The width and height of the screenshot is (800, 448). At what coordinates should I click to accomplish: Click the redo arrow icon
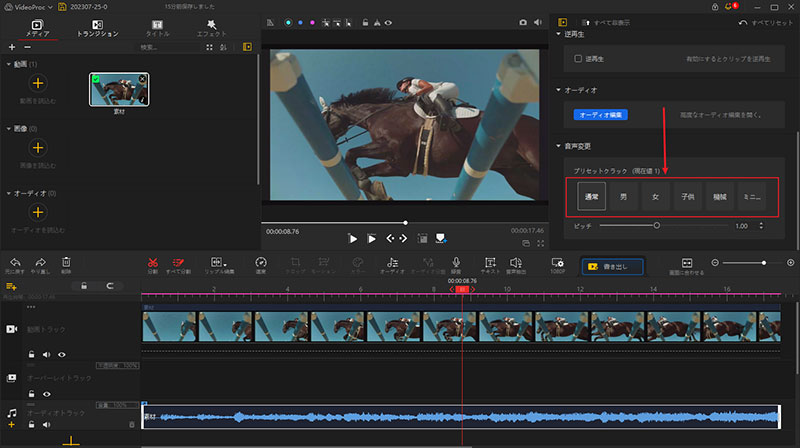pos(40,262)
